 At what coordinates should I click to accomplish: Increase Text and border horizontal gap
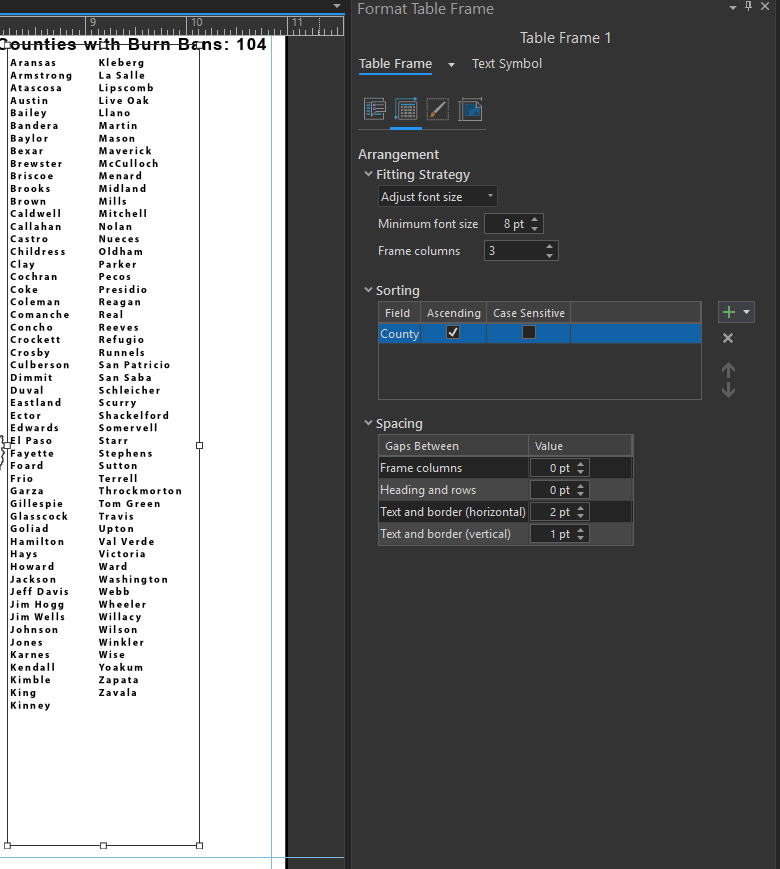pos(580,508)
